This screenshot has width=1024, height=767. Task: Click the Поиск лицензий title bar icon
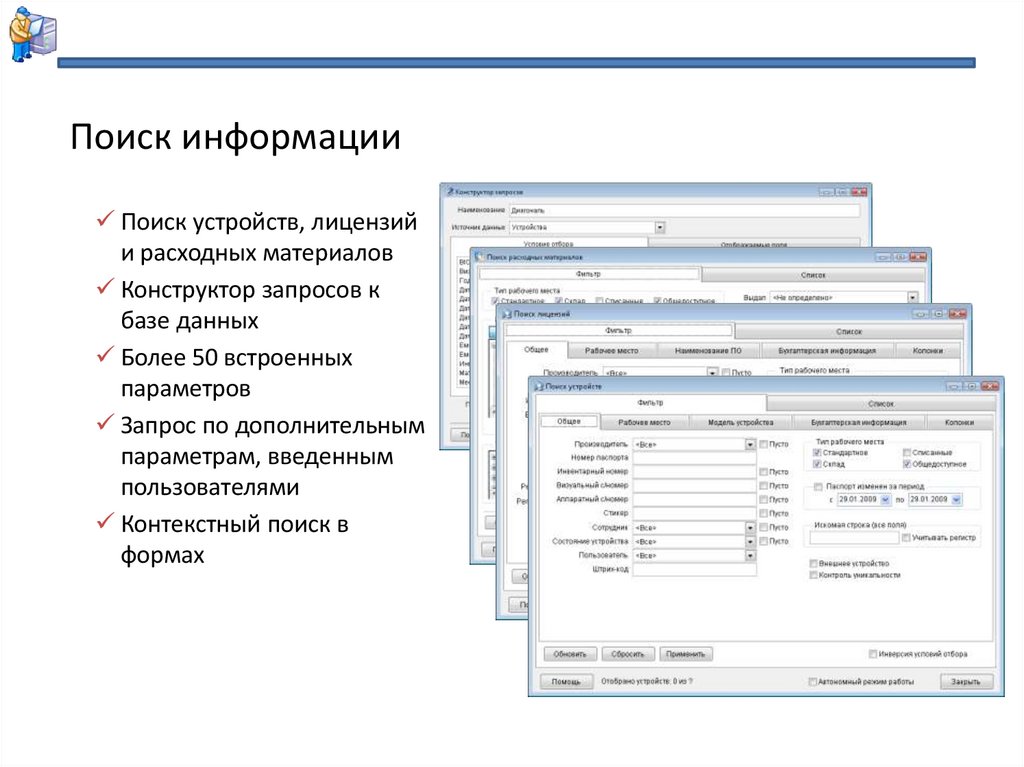tap(509, 315)
